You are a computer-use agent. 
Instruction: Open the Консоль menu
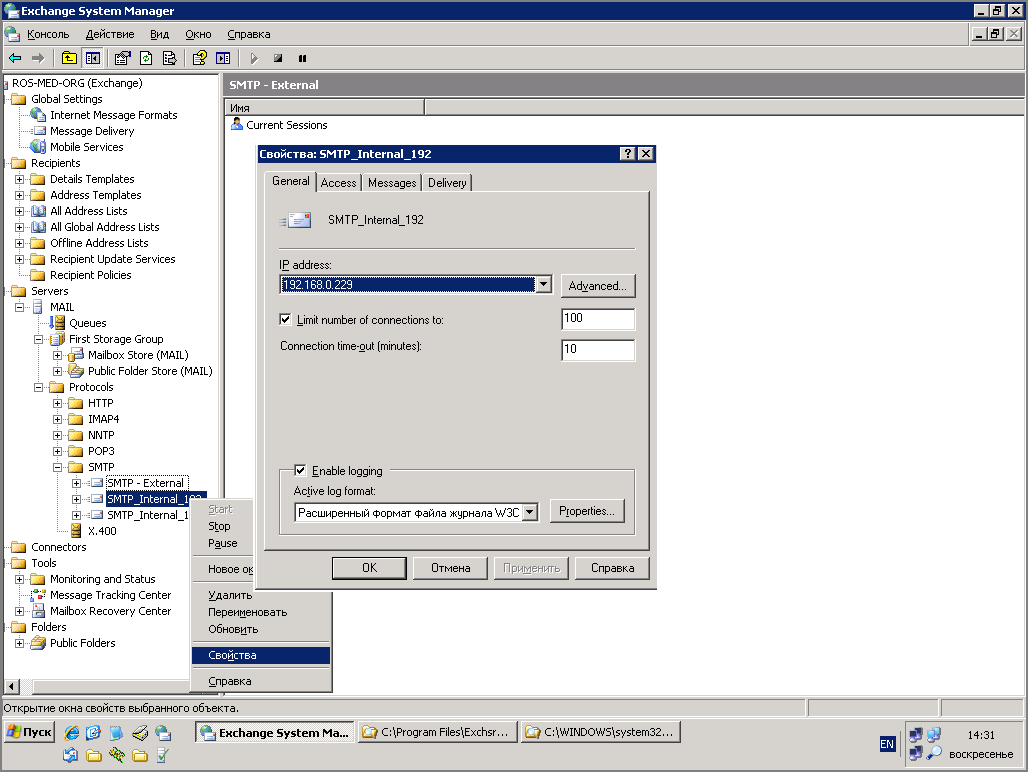tap(48, 34)
